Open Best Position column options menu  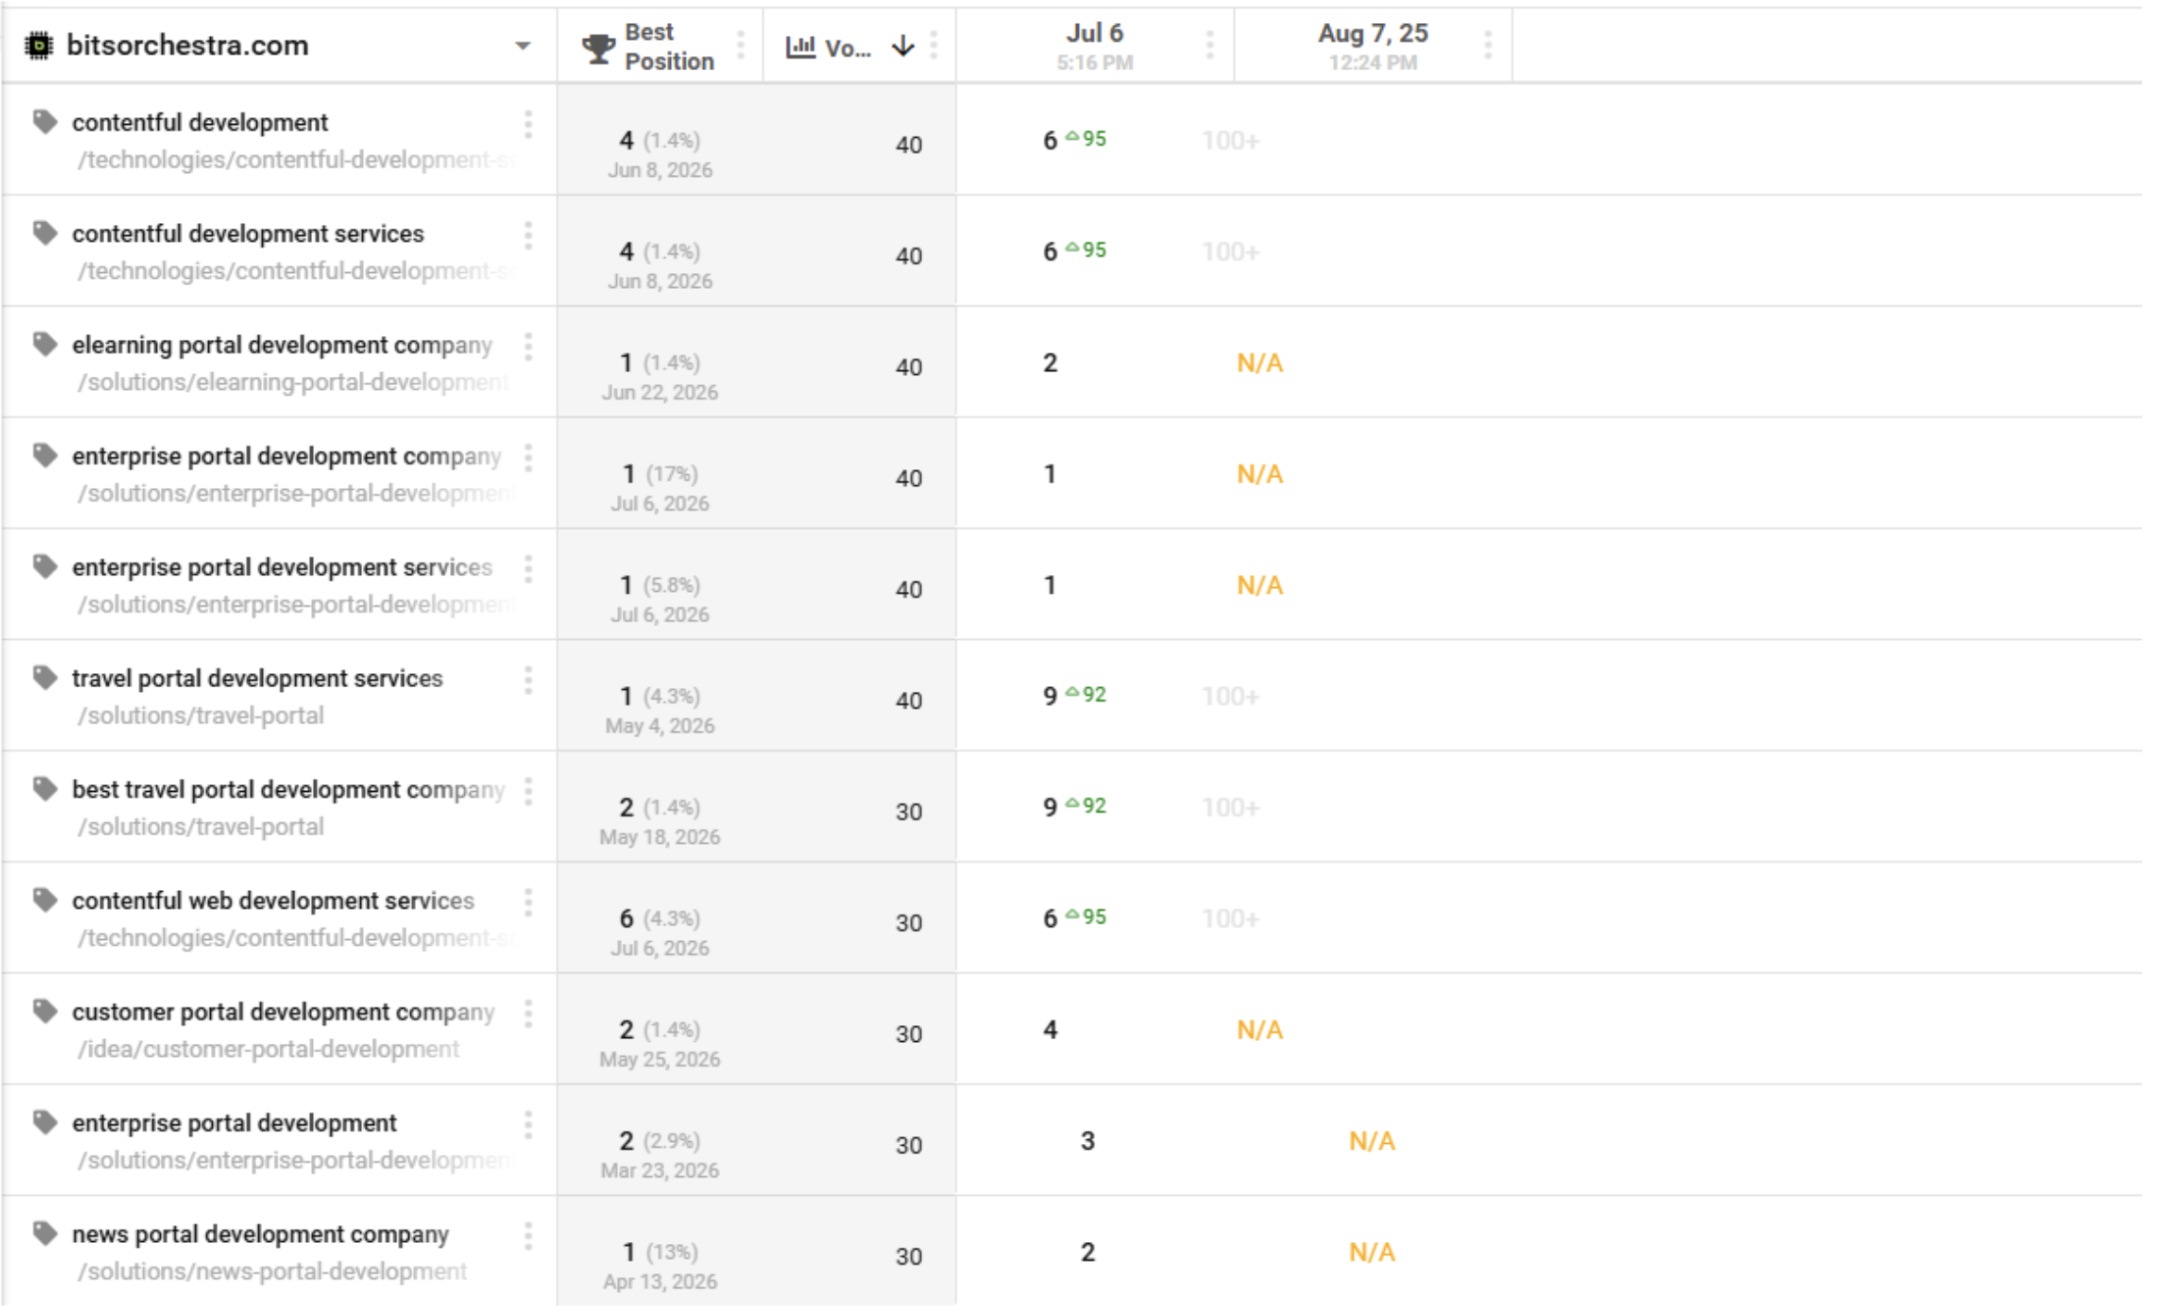741,45
